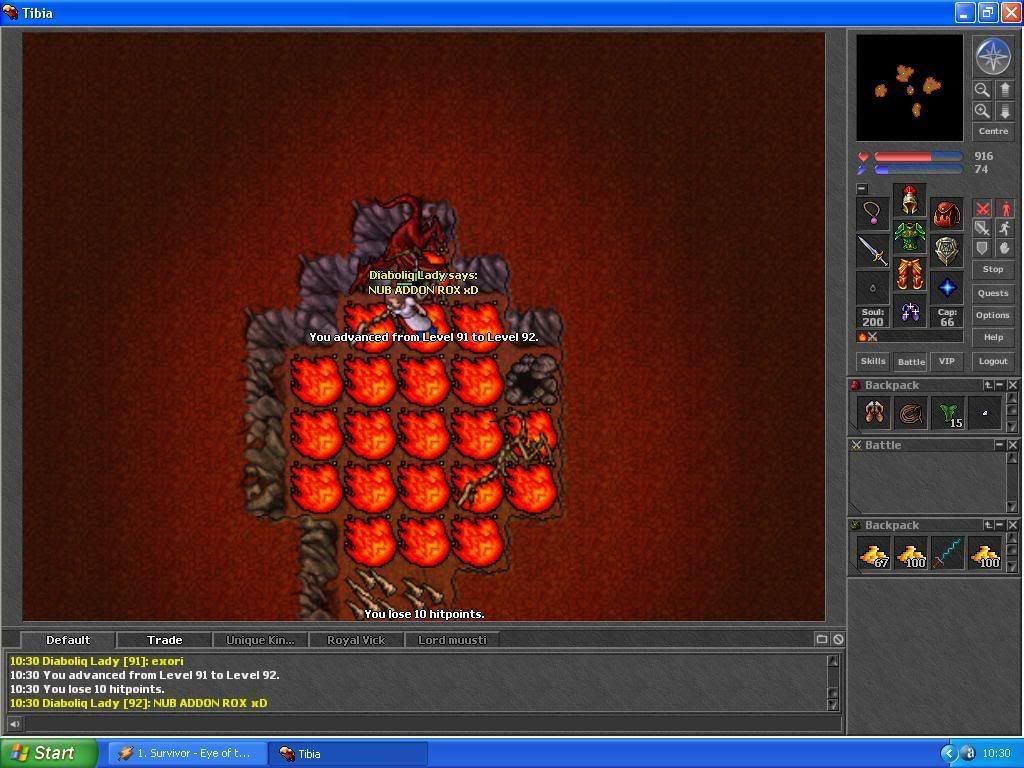Viewport: 1024px width, 768px height.
Task: Open the VIP list
Action: [947, 361]
